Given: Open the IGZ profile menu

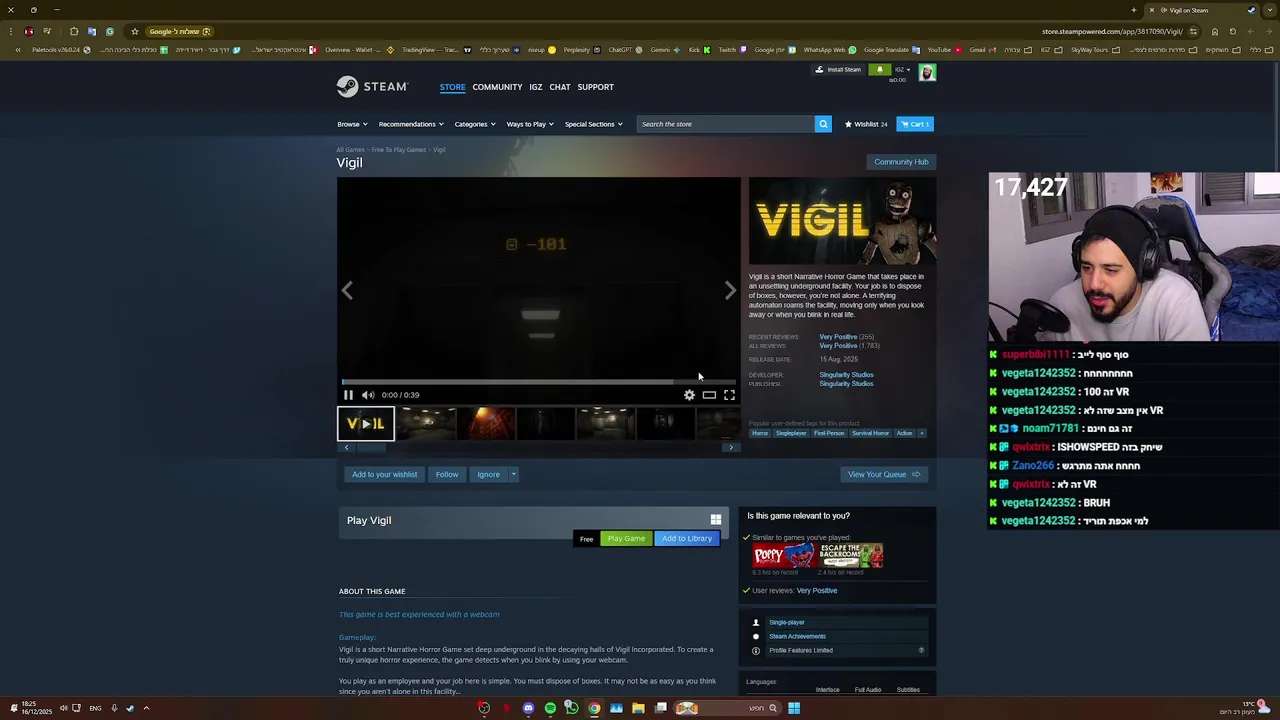Looking at the screenshot, I should pyautogui.click(x=536, y=87).
